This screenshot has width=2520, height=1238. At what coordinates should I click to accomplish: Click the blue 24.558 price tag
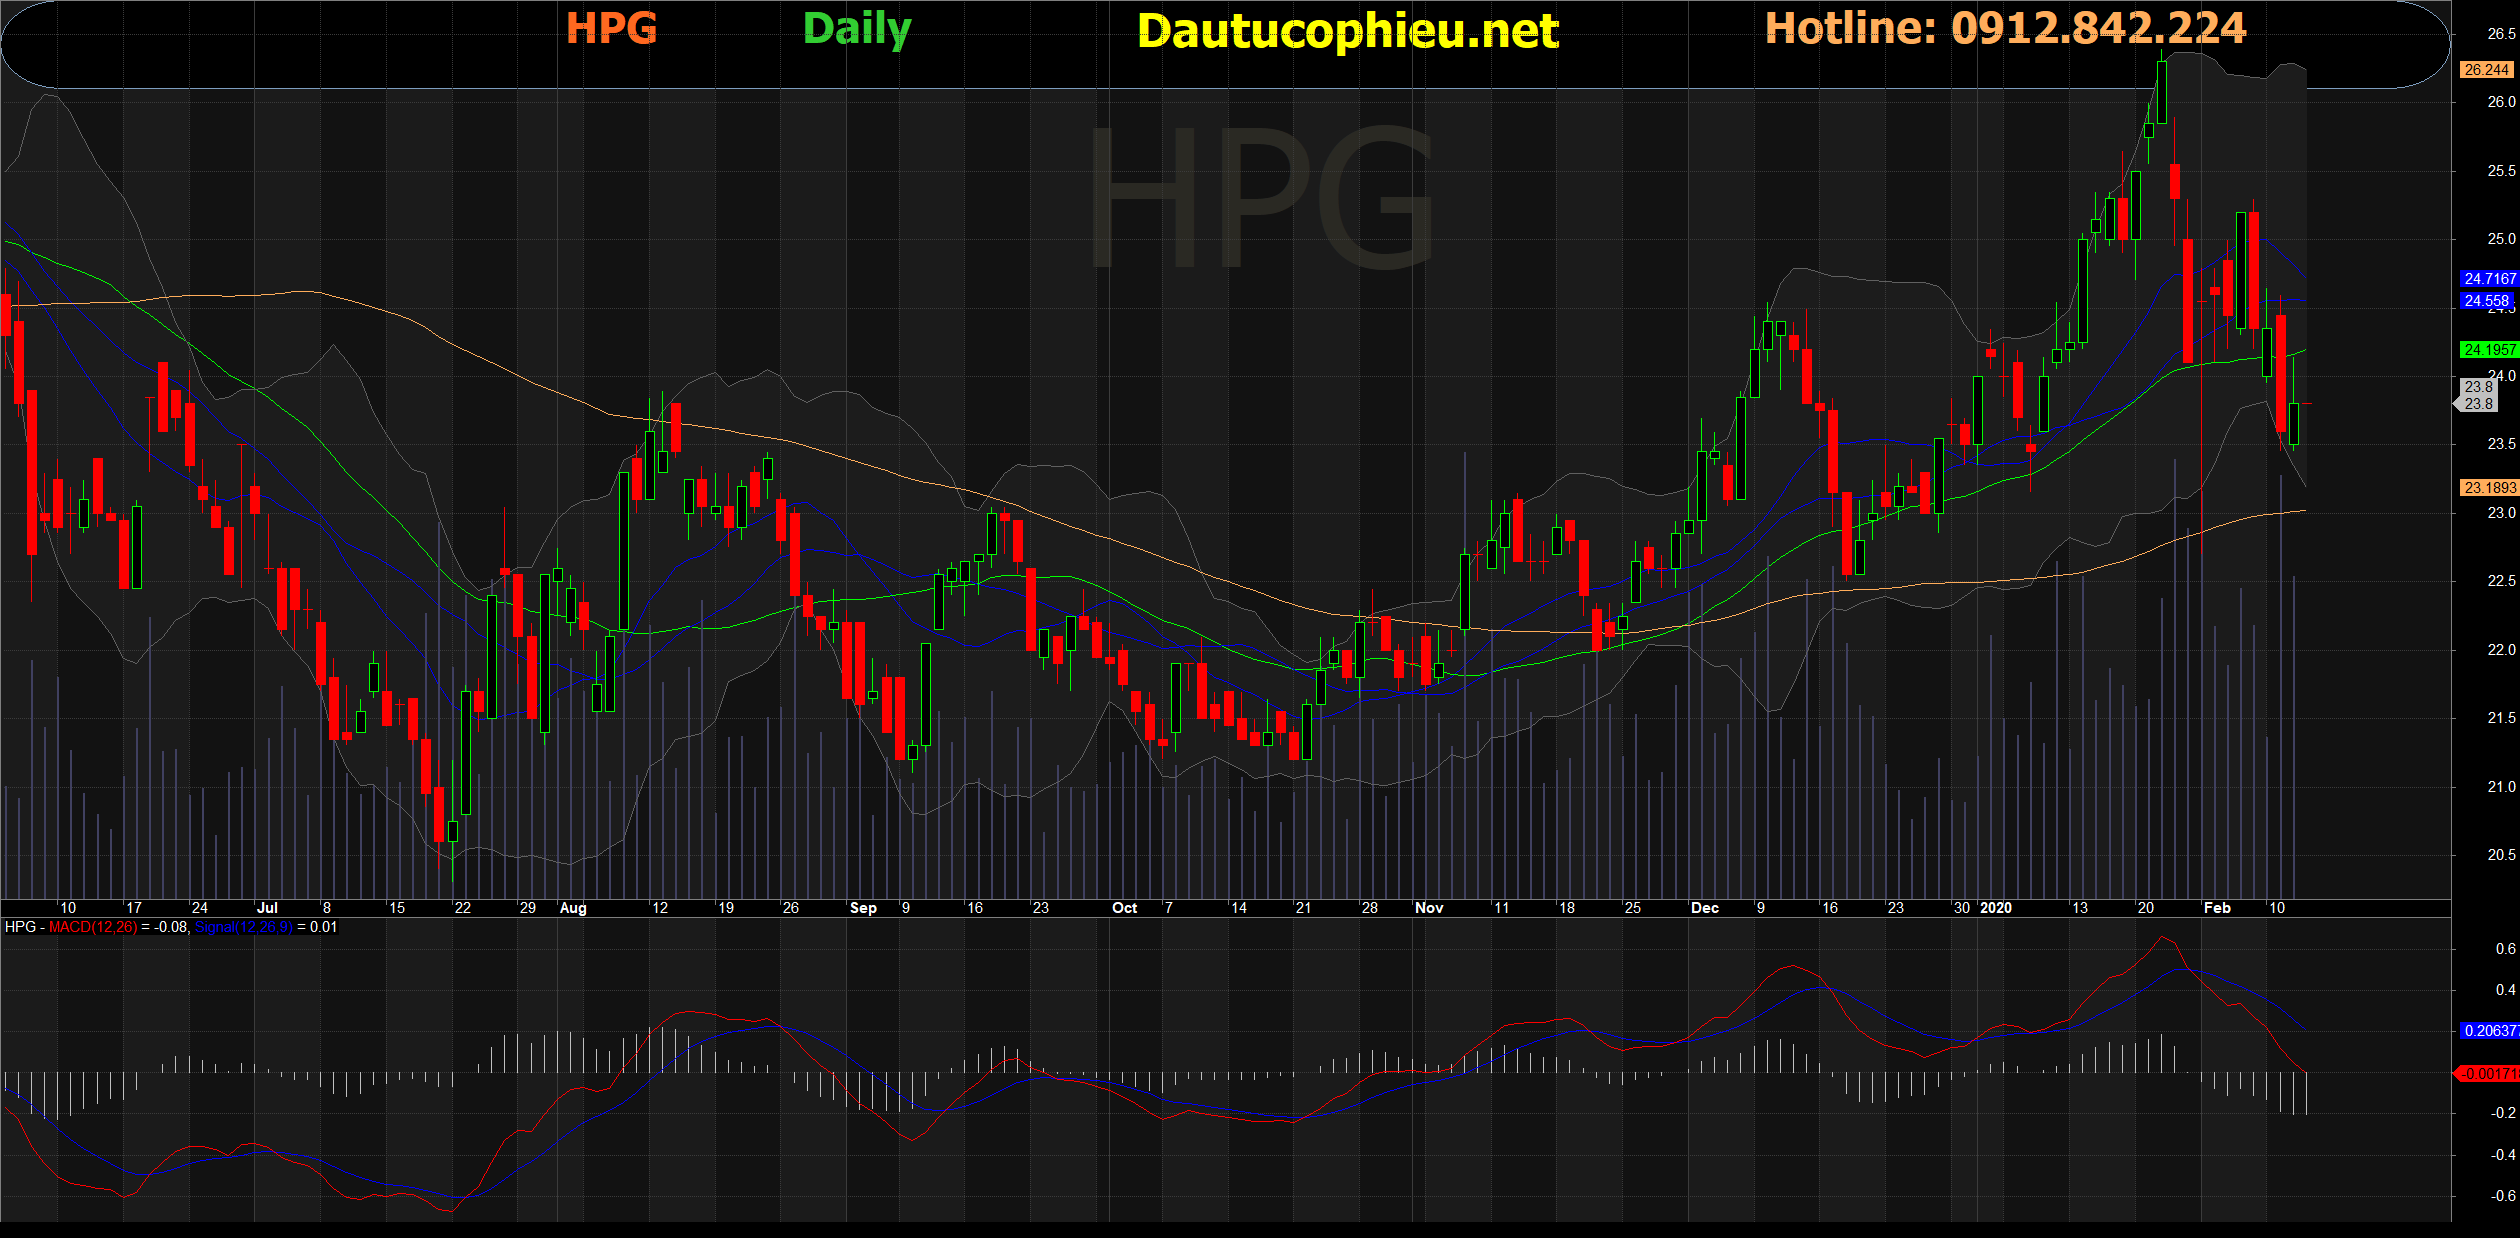tap(2486, 301)
